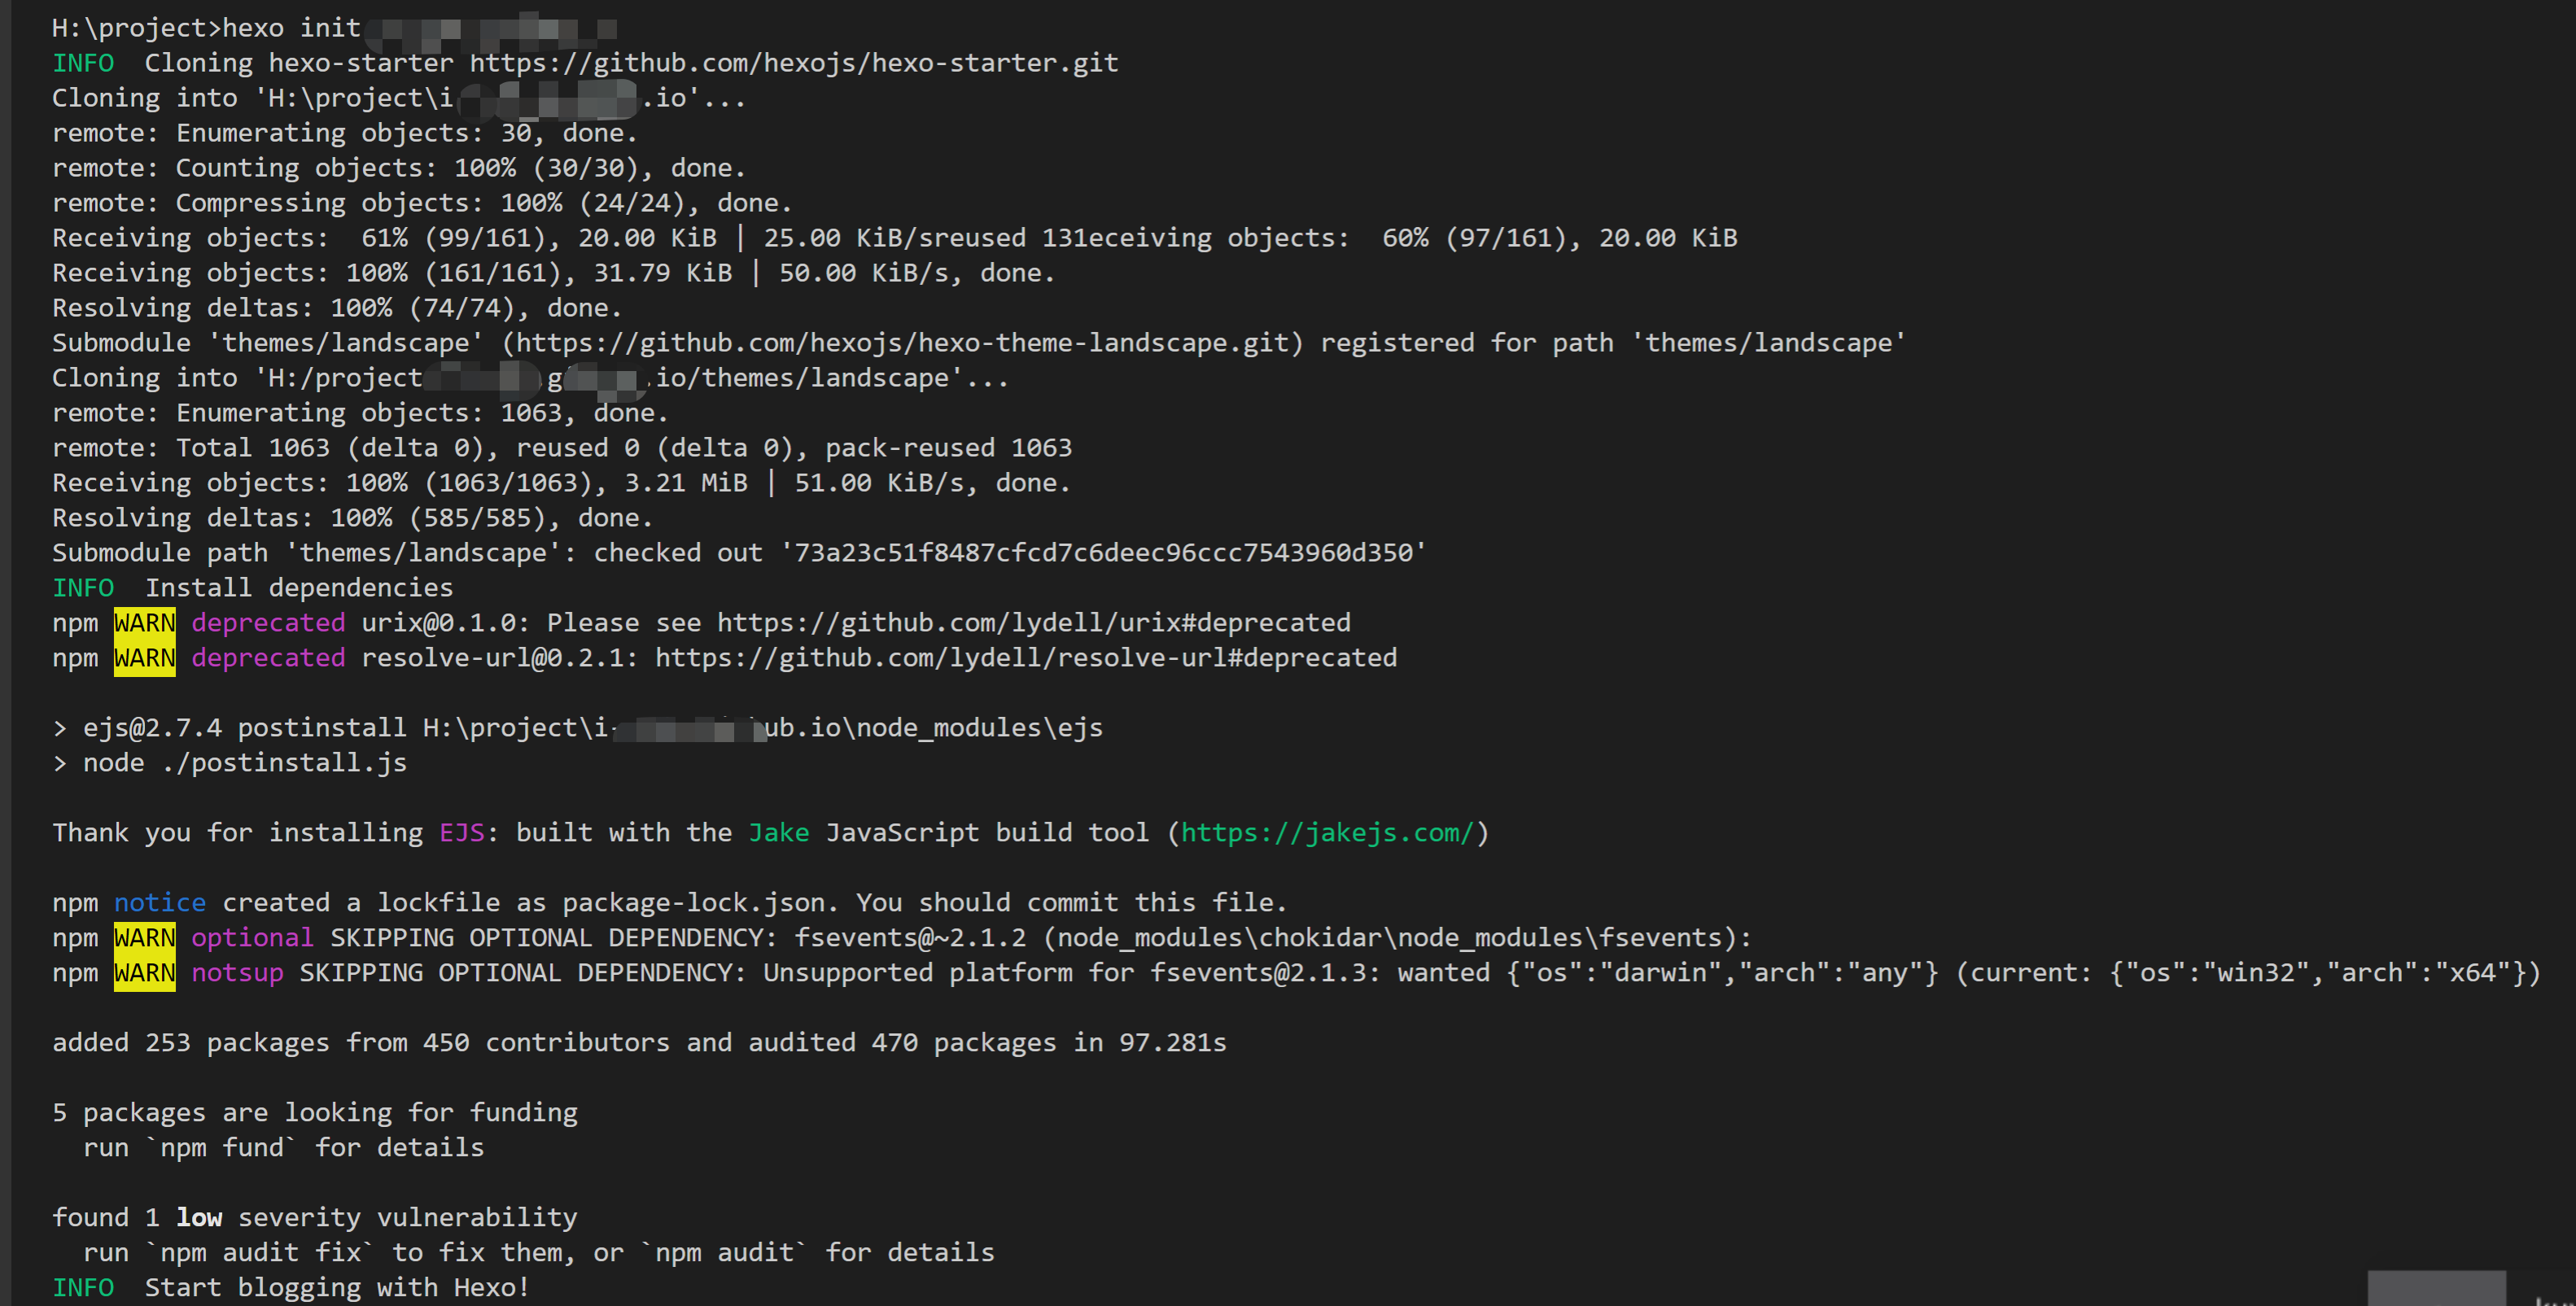Click the `npm fund` command text
The width and height of the screenshot is (2576, 1306).
coord(221,1148)
